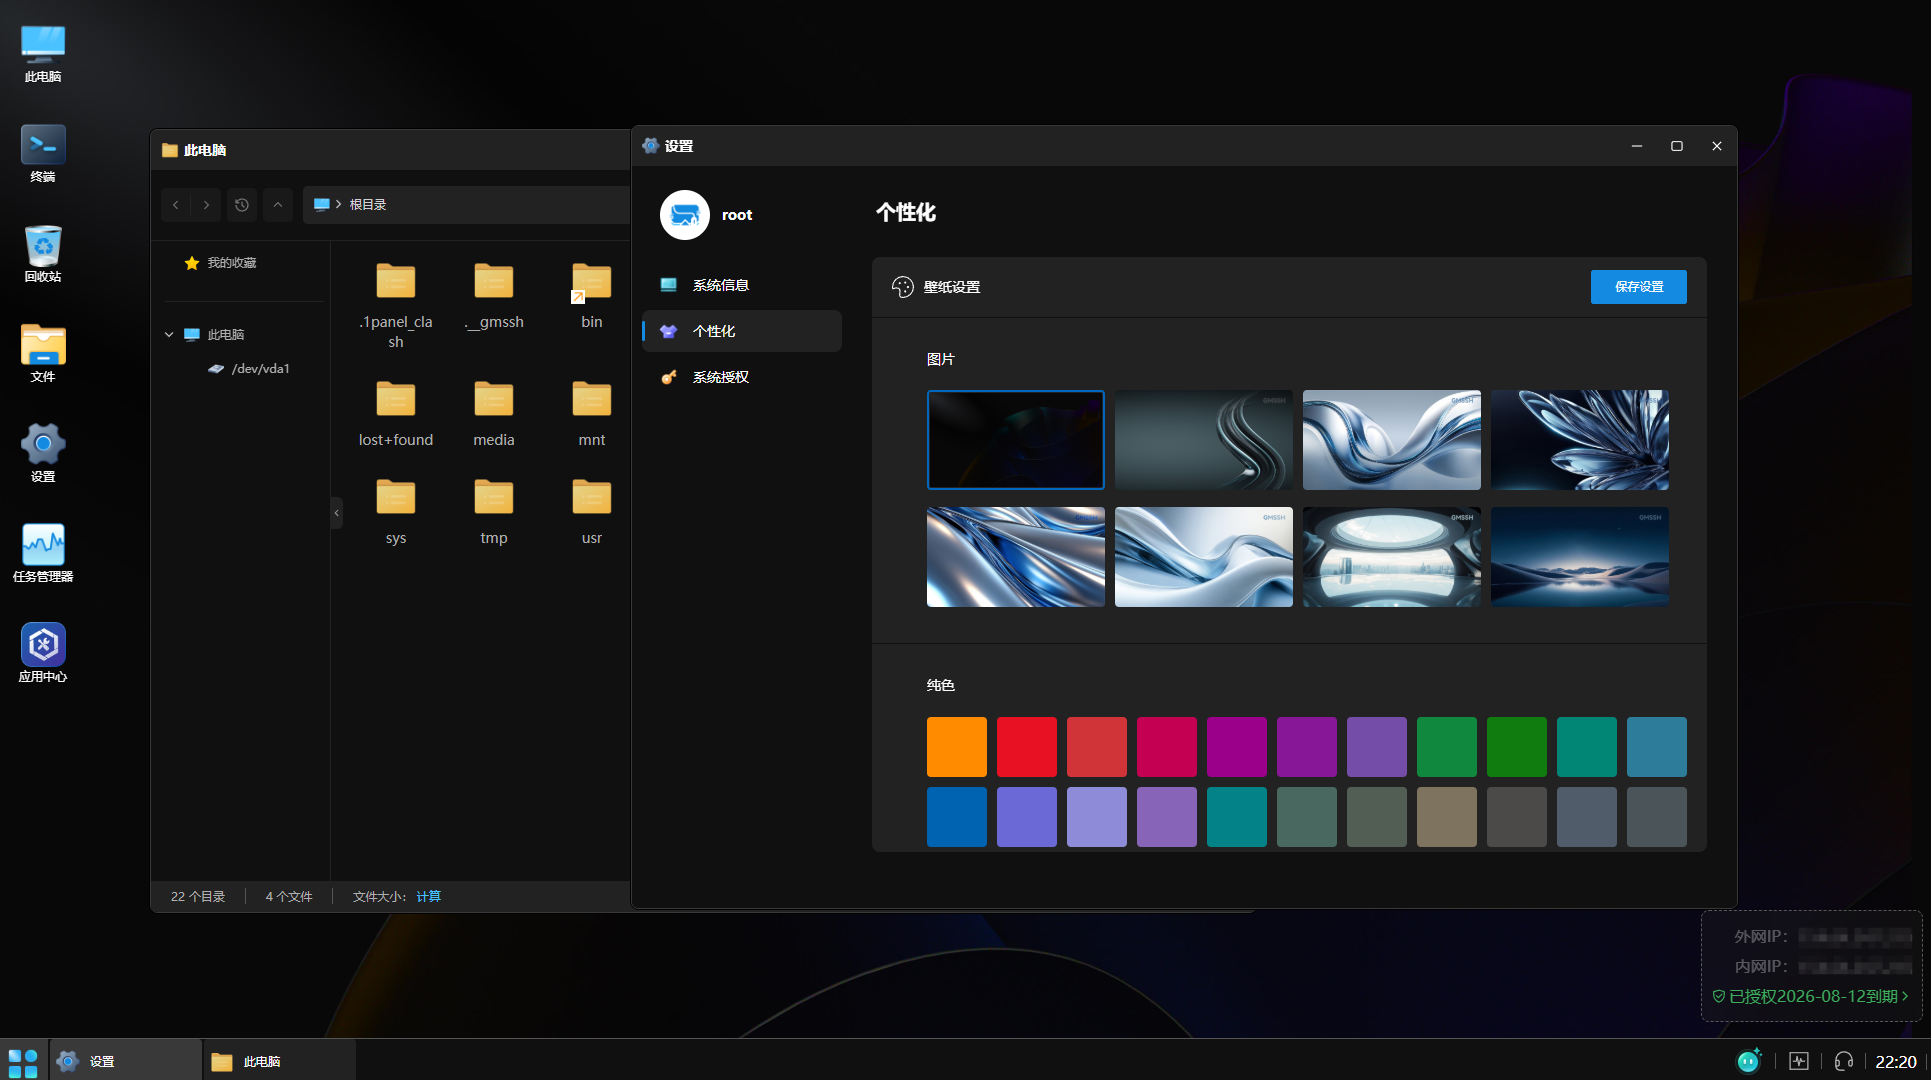Open the Terminal desktop icon
Viewport: 1931px width, 1080px height.
pyautogui.click(x=43, y=146)
